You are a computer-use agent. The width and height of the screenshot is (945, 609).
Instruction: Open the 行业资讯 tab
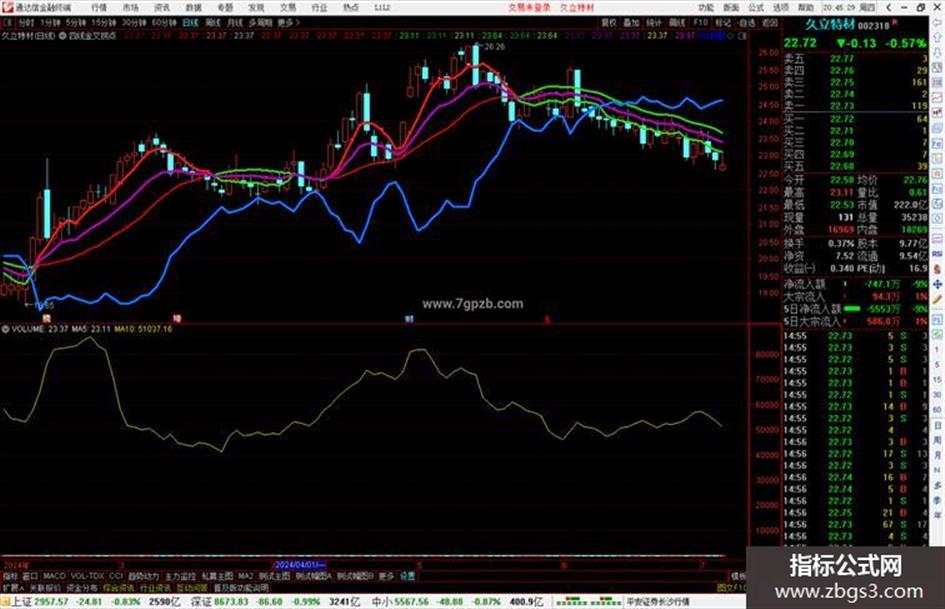pos(155,588)
